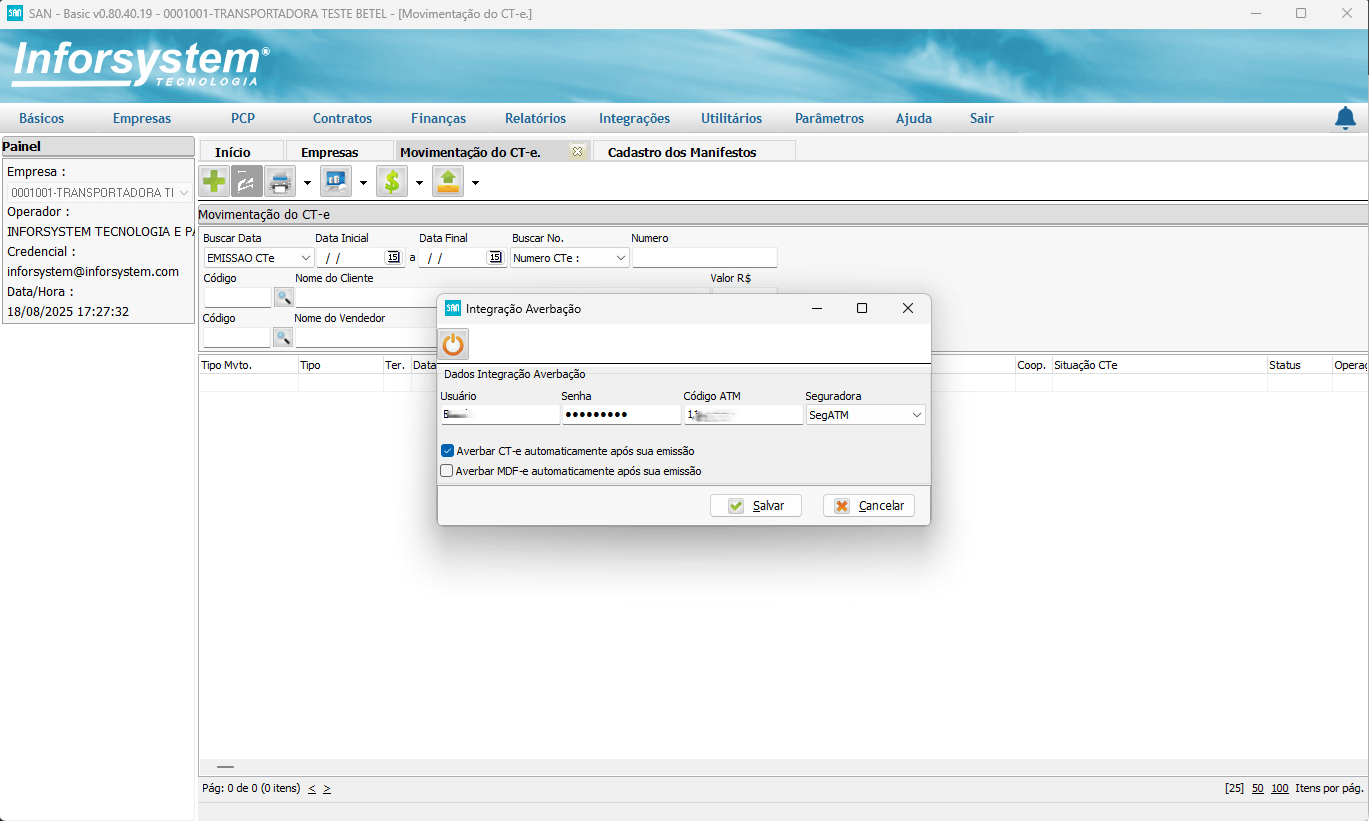Viewport: 1369px width, 821px height.
Task: Set 100 itens por página
Action: 1280,788
